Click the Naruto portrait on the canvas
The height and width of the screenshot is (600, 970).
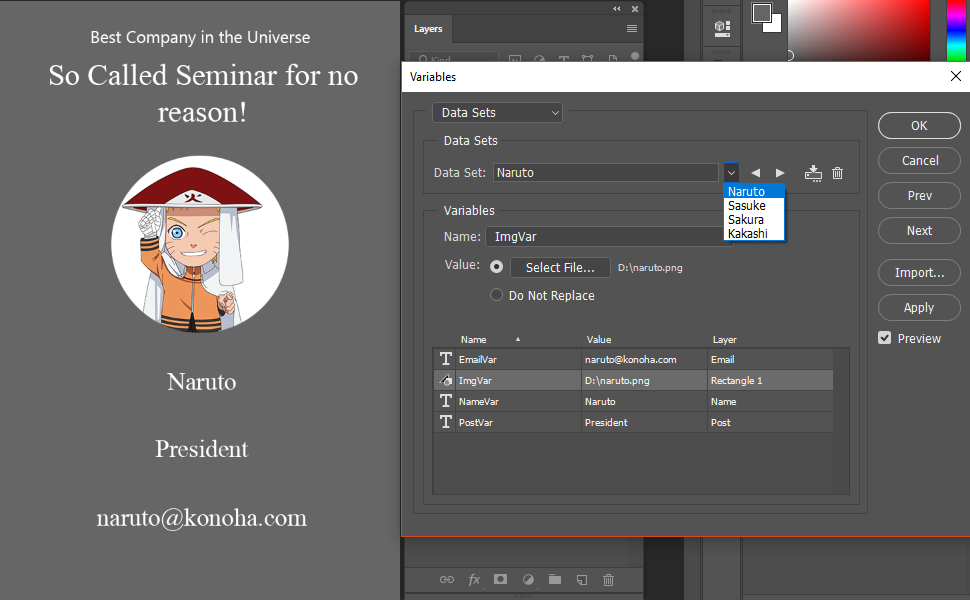(x=200, y=244)
